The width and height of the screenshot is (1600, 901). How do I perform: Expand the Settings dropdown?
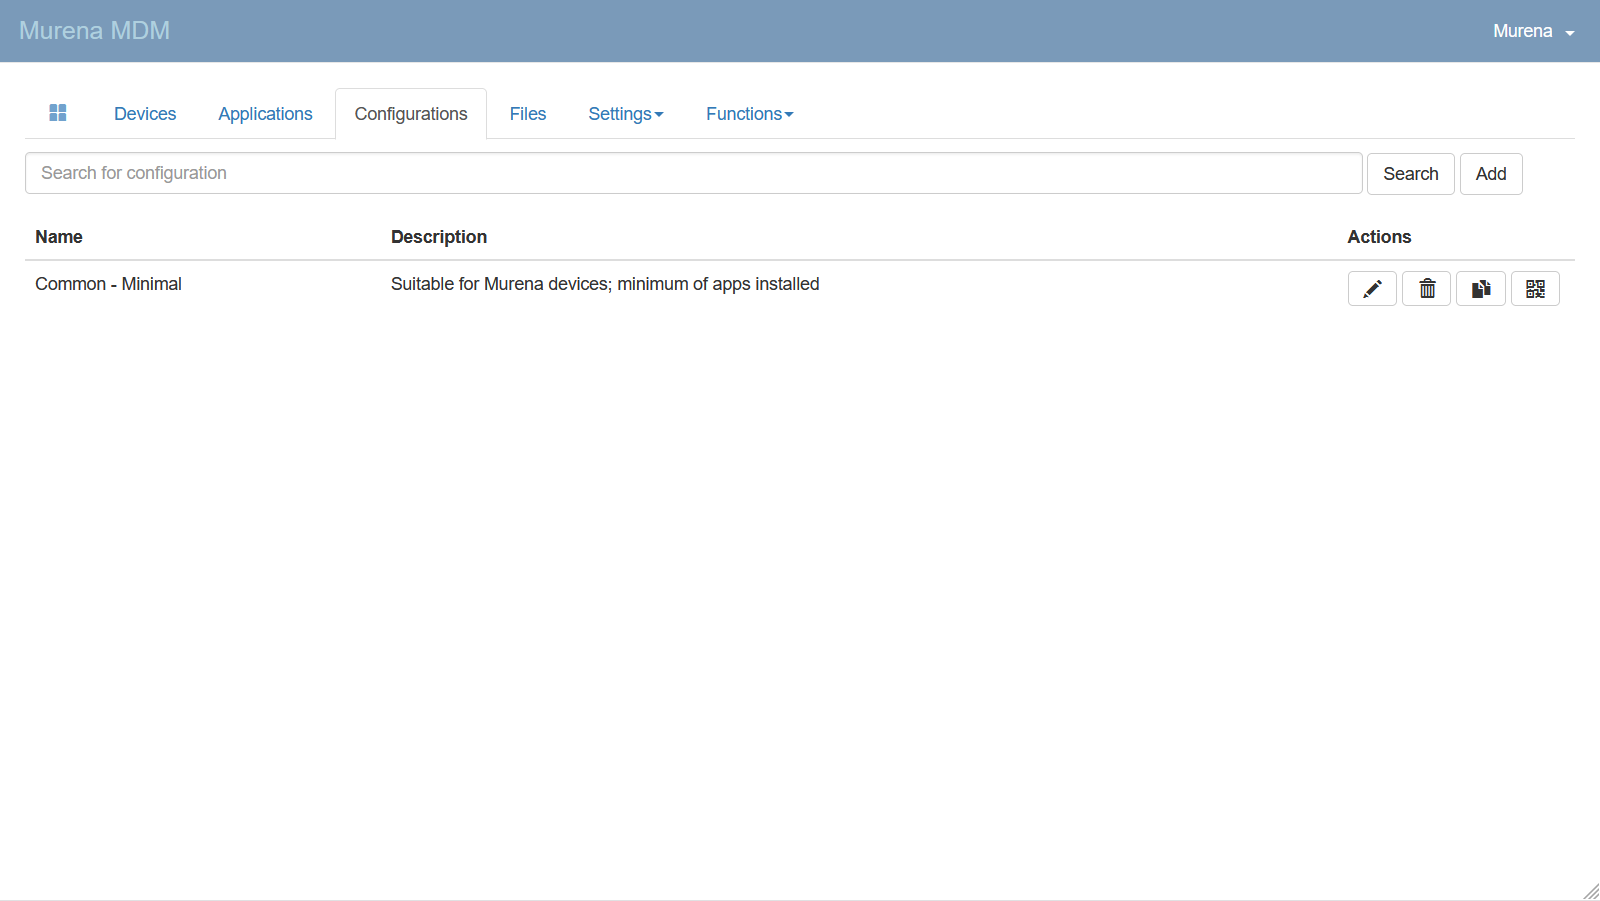pyautogui.click(x=625, y=114)
